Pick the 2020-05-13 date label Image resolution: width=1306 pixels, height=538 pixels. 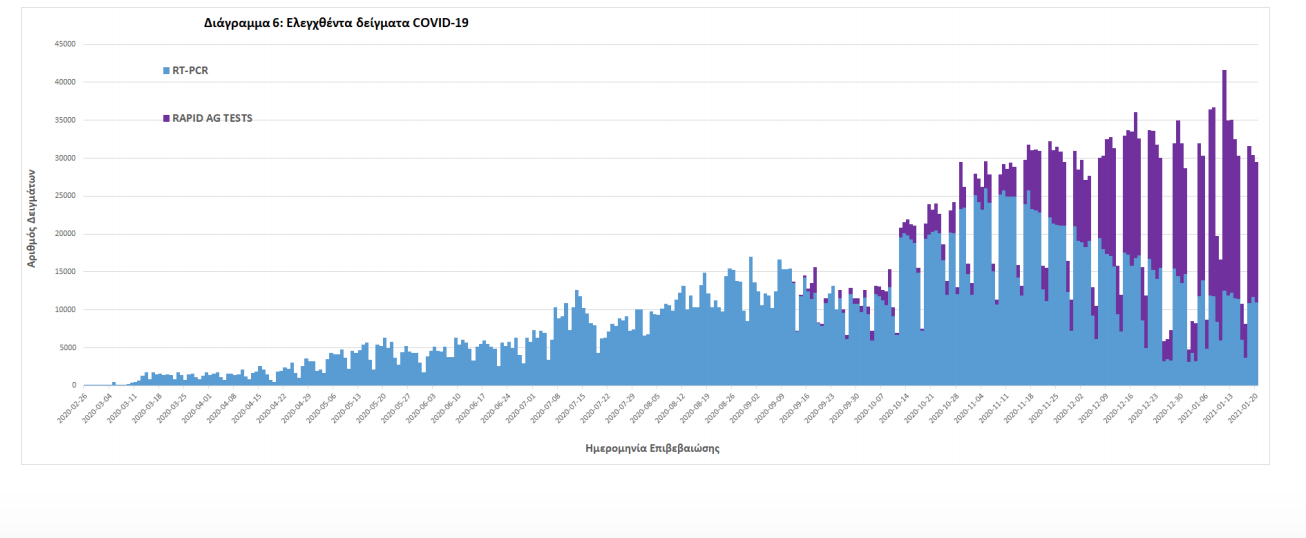[x=350, y=408]
